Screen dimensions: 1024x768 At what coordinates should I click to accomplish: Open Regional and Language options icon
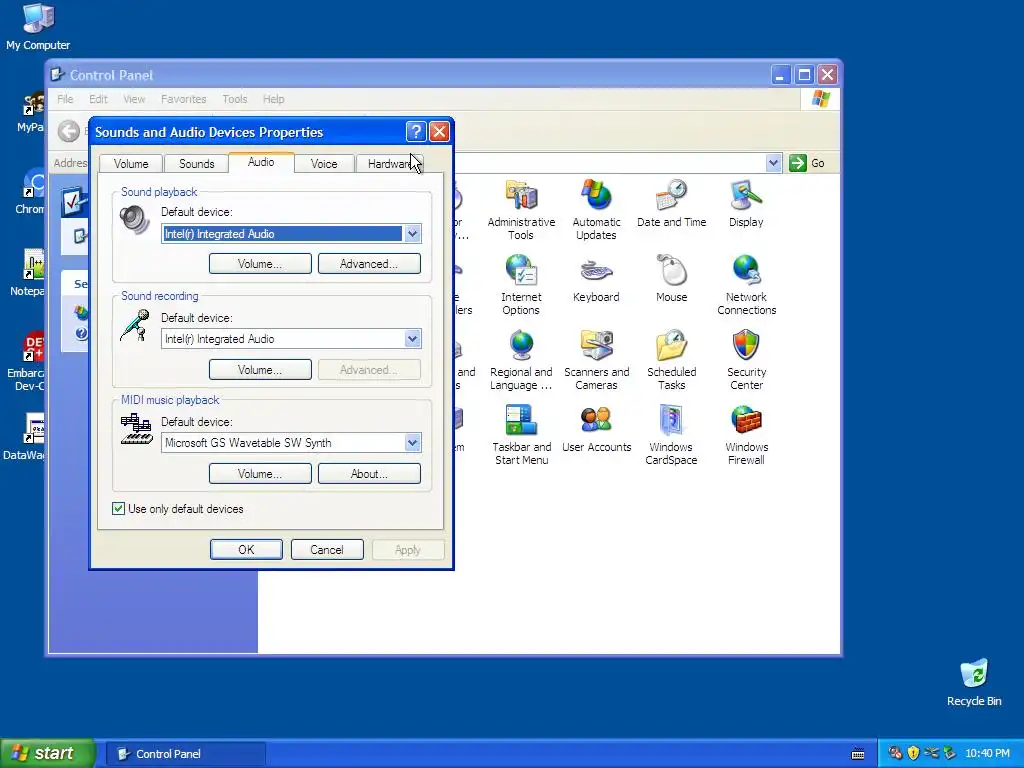point(521,360)
